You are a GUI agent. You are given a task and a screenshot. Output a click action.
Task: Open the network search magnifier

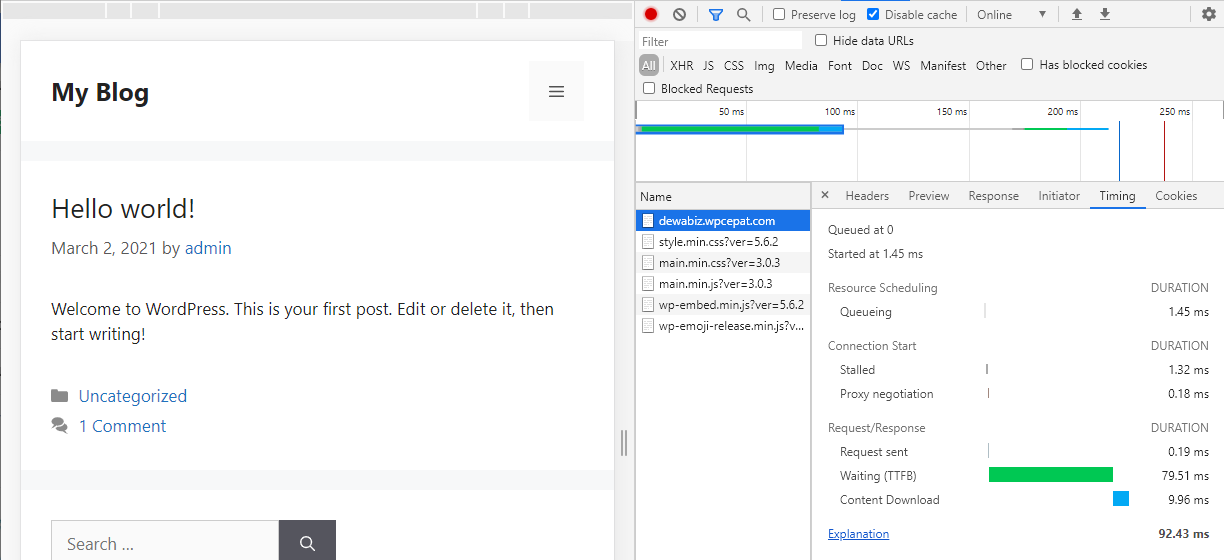[x=743, y=15]
